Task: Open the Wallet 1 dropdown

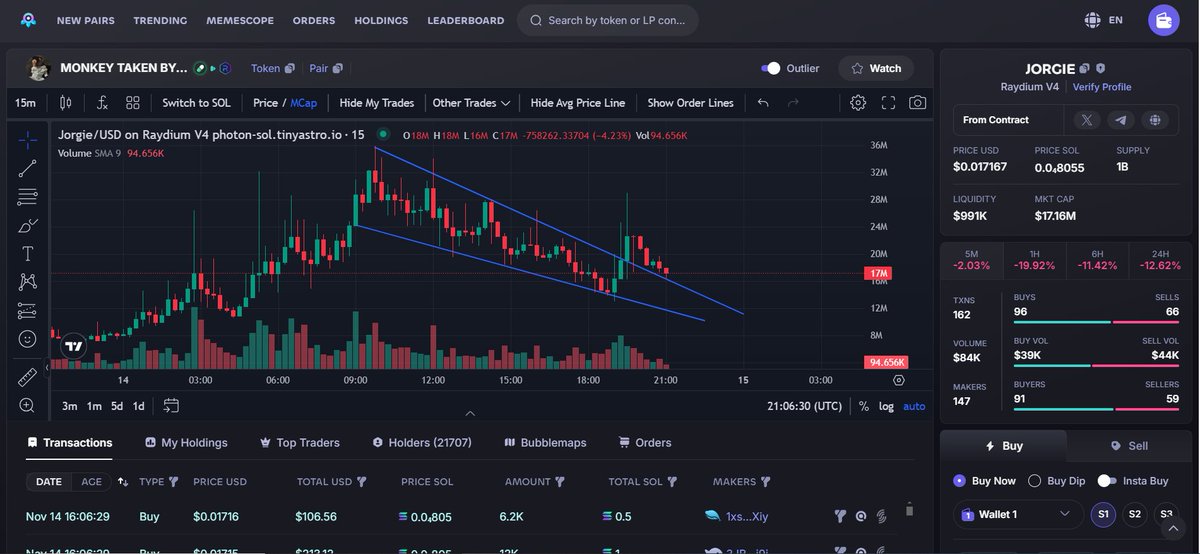Action: 1017,514
